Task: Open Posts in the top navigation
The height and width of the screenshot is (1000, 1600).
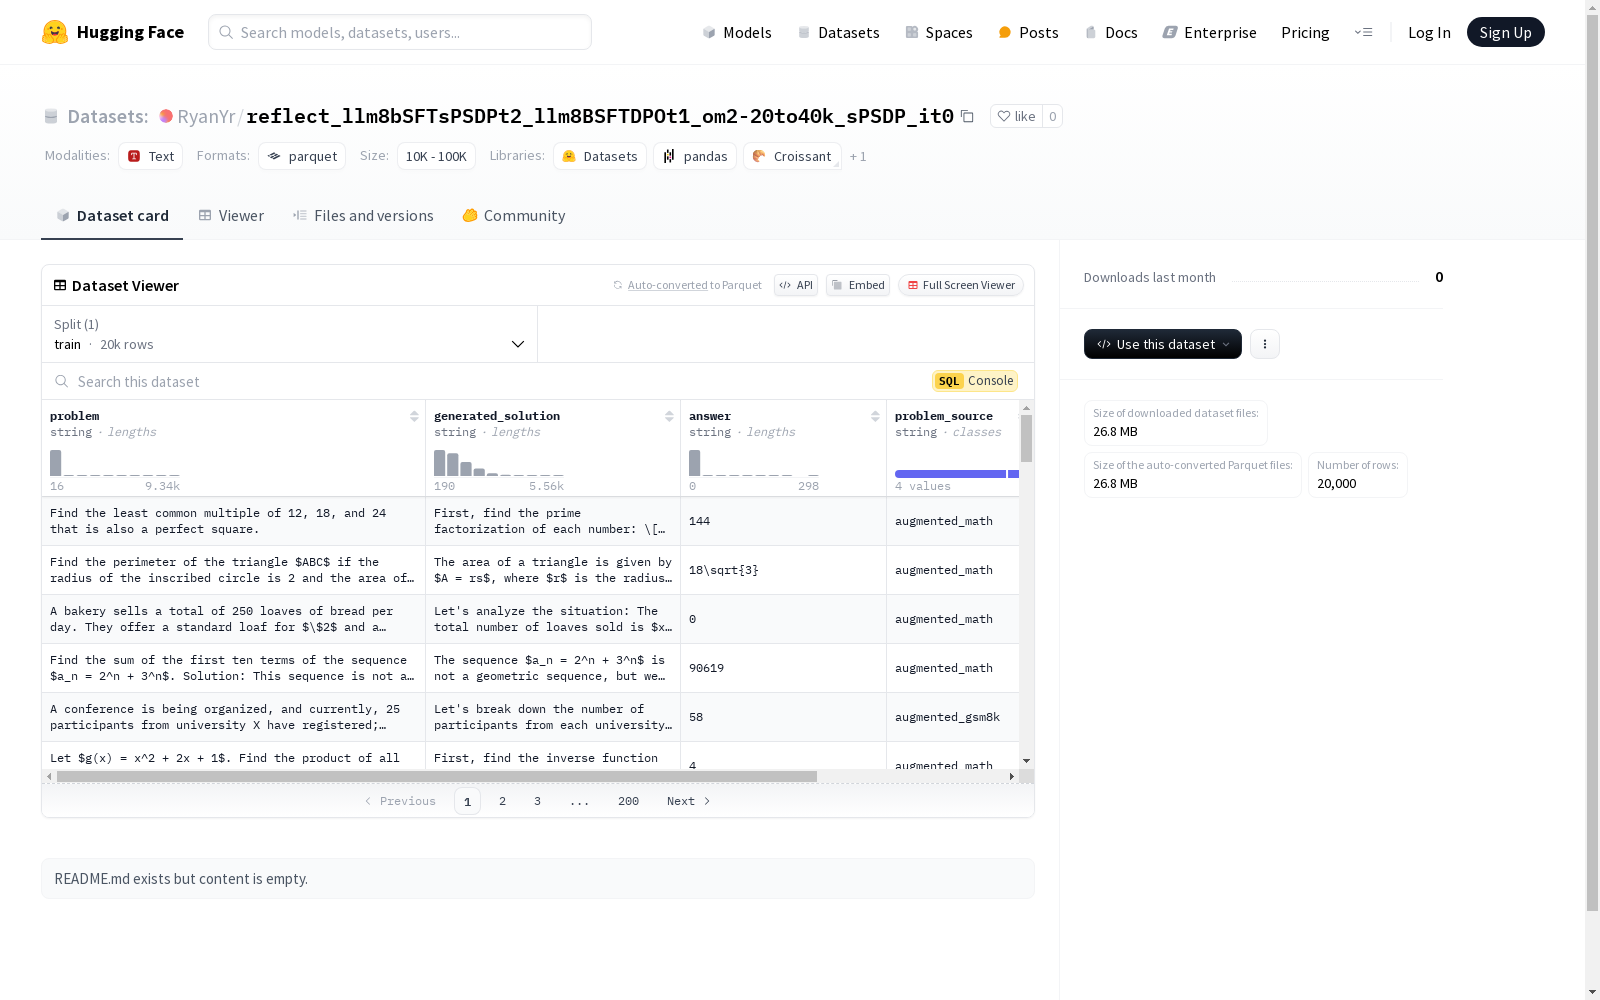Action: 1028,32
